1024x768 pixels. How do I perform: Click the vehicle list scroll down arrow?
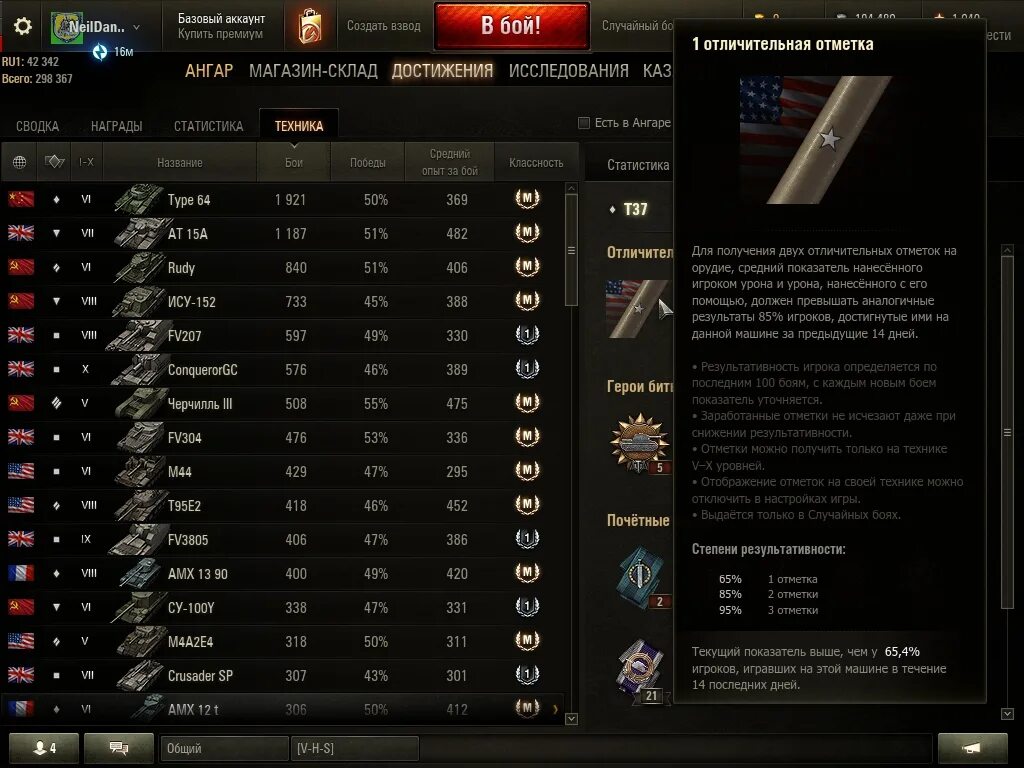[571, 718]
